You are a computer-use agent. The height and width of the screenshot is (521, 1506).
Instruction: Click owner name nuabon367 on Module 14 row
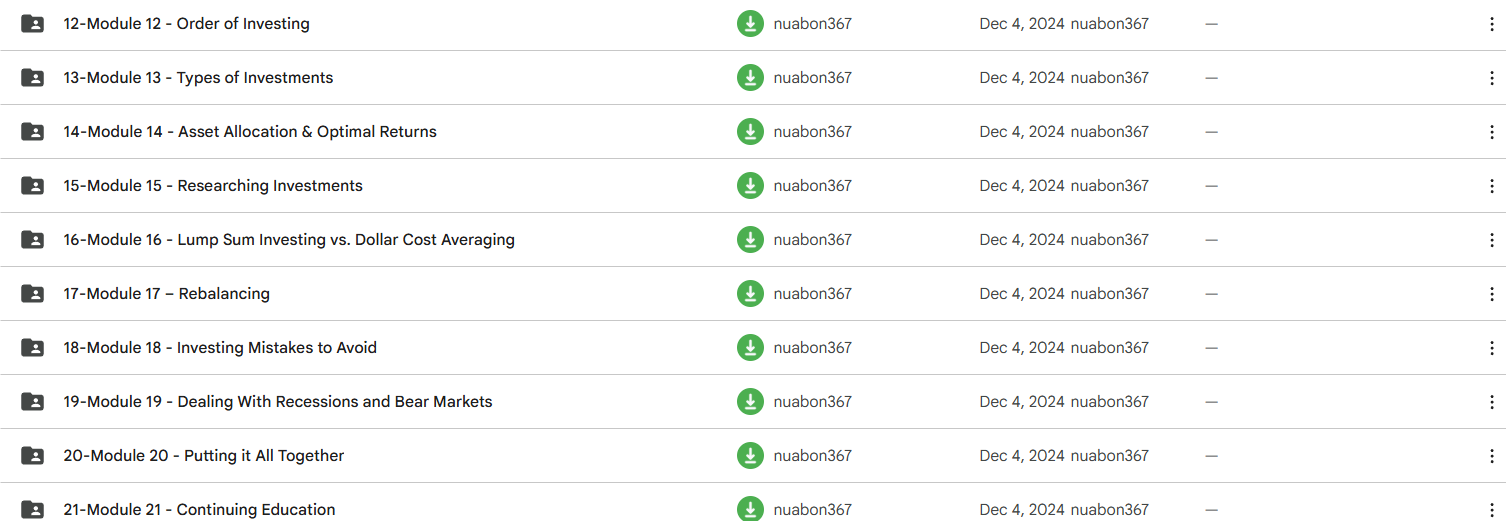812,132
